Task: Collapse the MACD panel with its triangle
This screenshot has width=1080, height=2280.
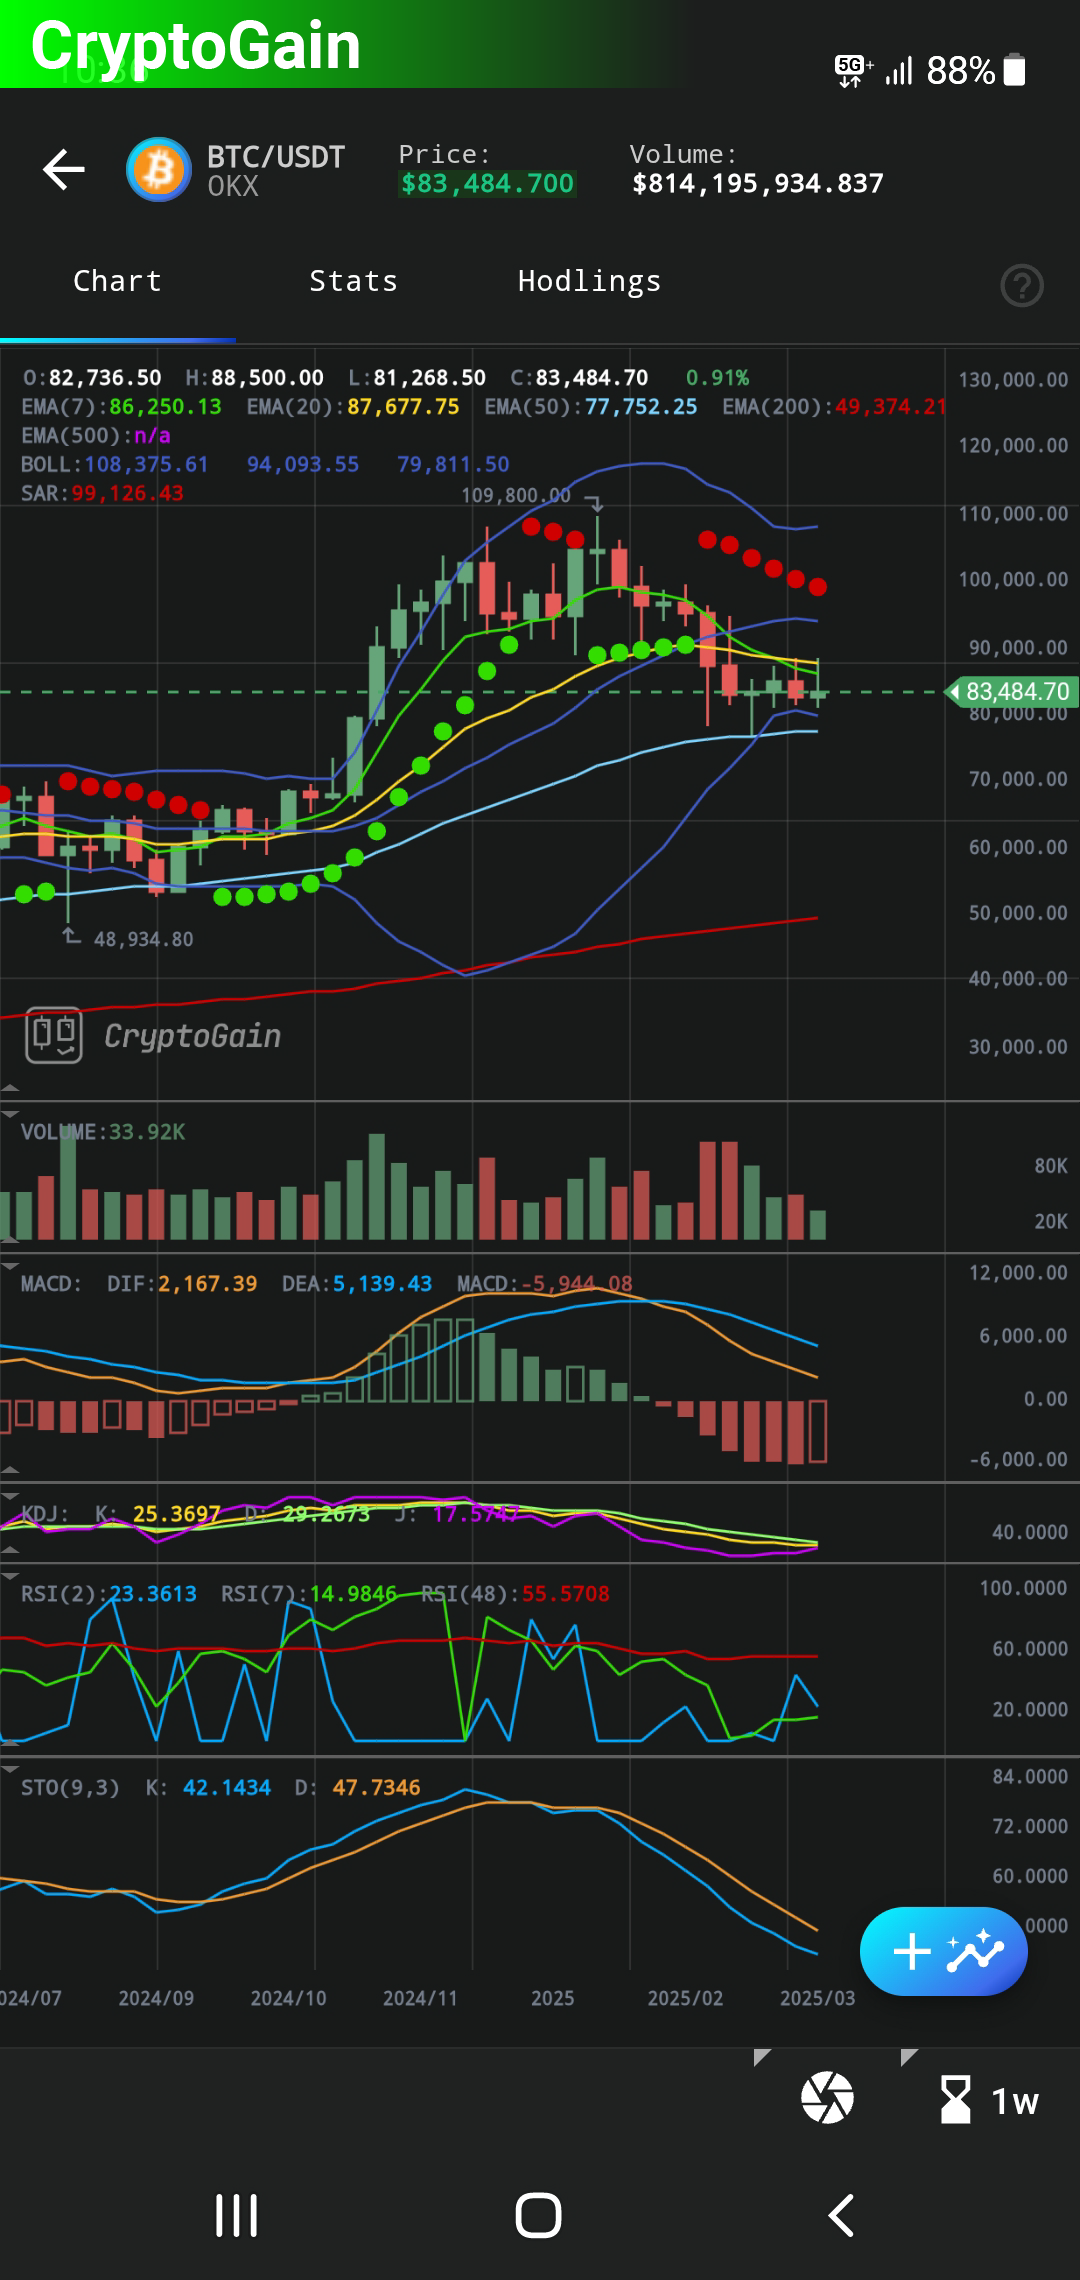Action: tap(9, 1266)
